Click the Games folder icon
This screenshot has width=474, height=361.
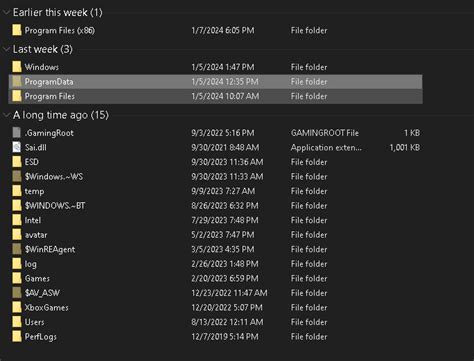[17, 278]
